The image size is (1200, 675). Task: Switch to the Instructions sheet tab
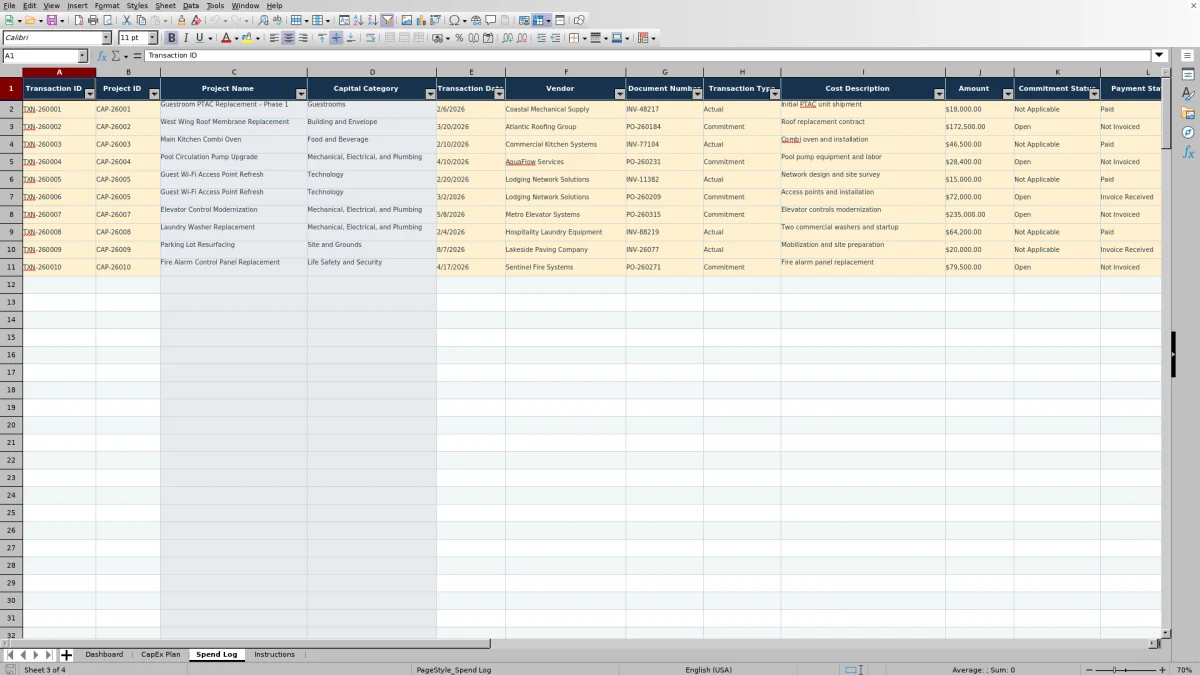pyautogui.click(x=274, y=654)
